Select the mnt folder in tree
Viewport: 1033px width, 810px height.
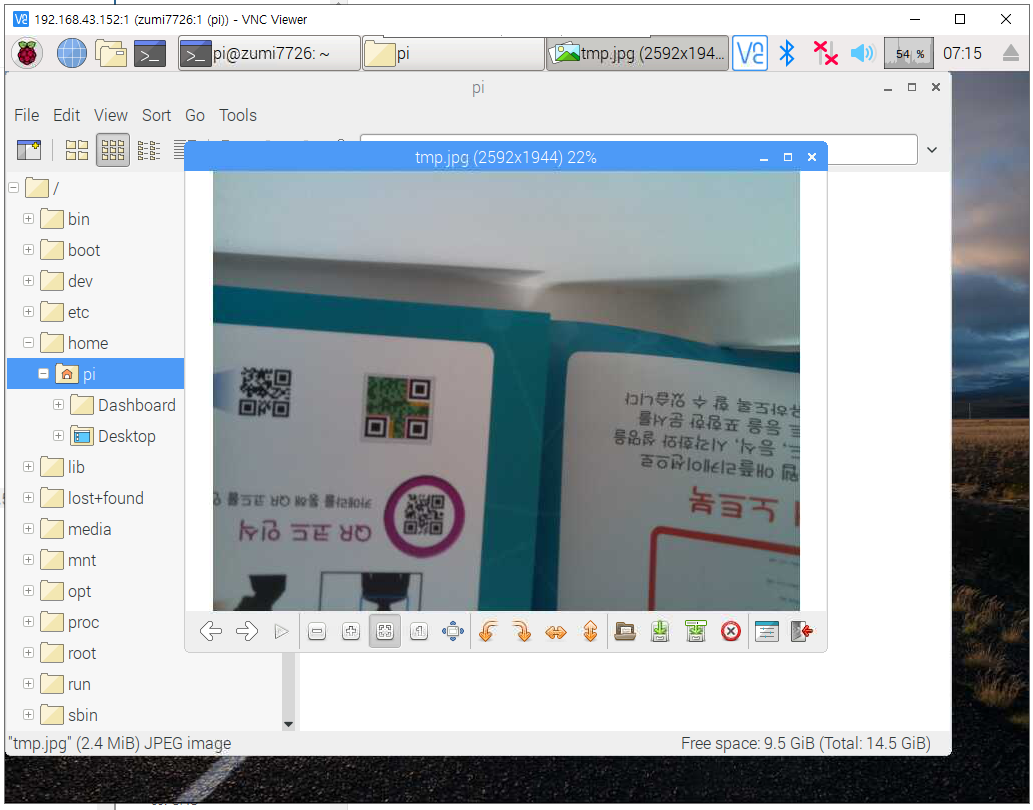click(x=82, y=560)
